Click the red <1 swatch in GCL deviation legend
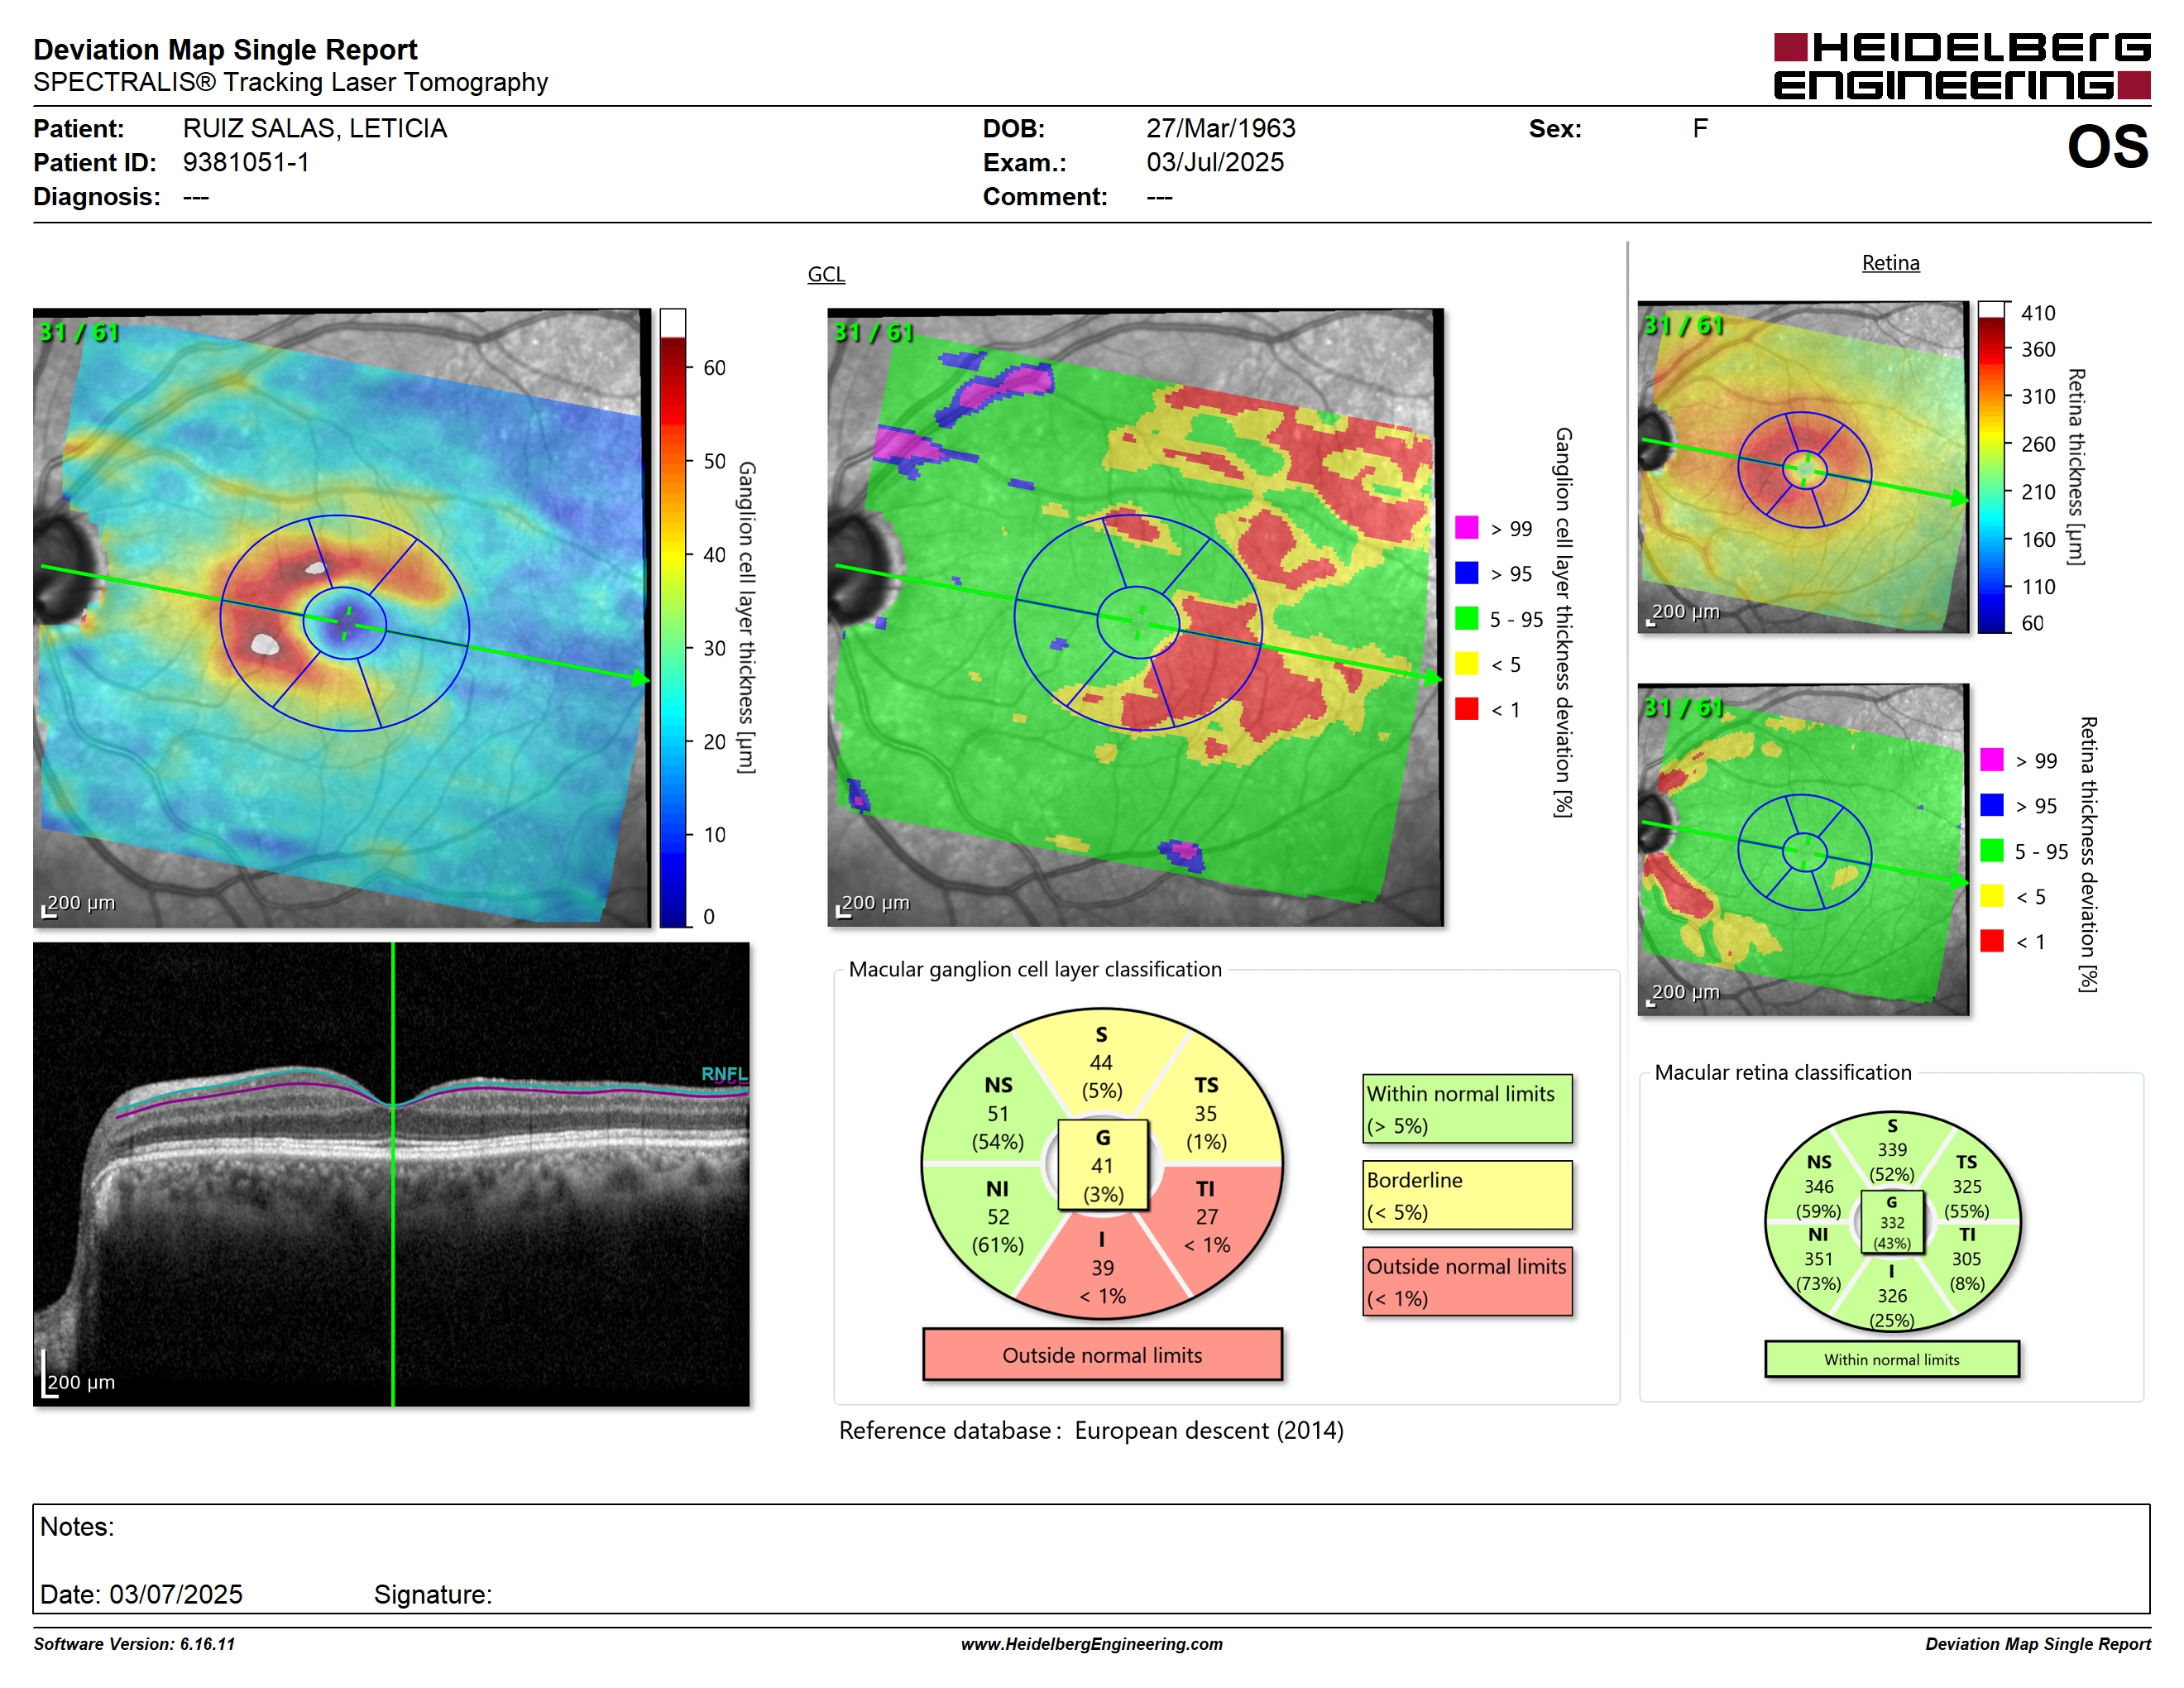 pos(1466,708)
